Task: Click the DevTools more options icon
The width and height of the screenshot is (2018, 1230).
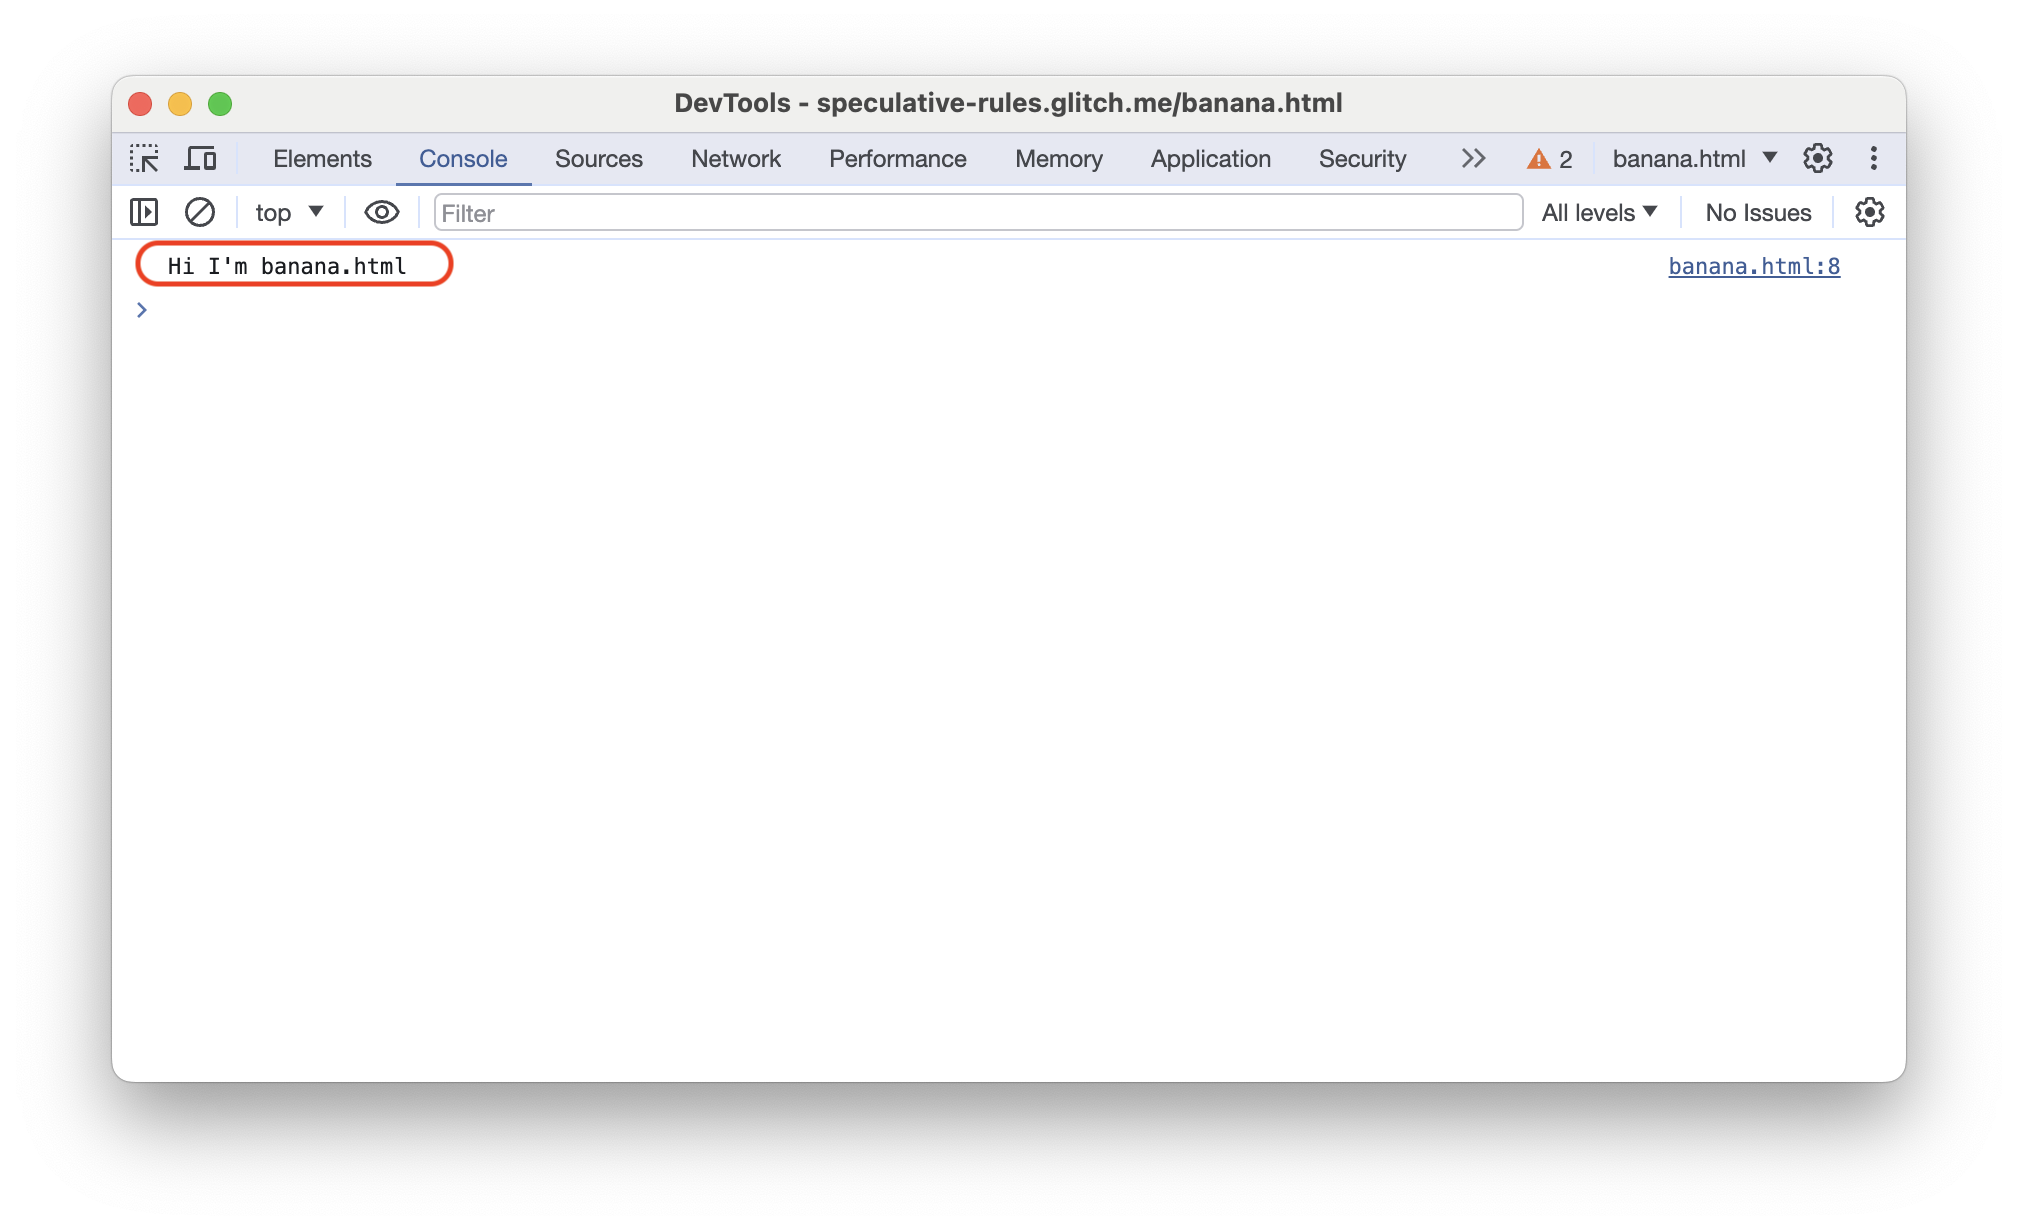Action: (1872, 159)
